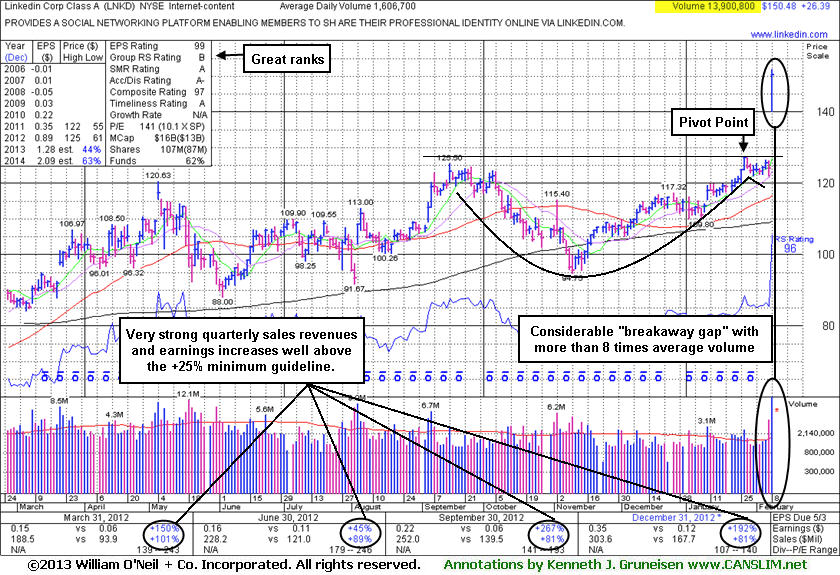Click the EPS Rating 99 row
Image resolution: width=840 pixels, height=575 pixels.
157,46
